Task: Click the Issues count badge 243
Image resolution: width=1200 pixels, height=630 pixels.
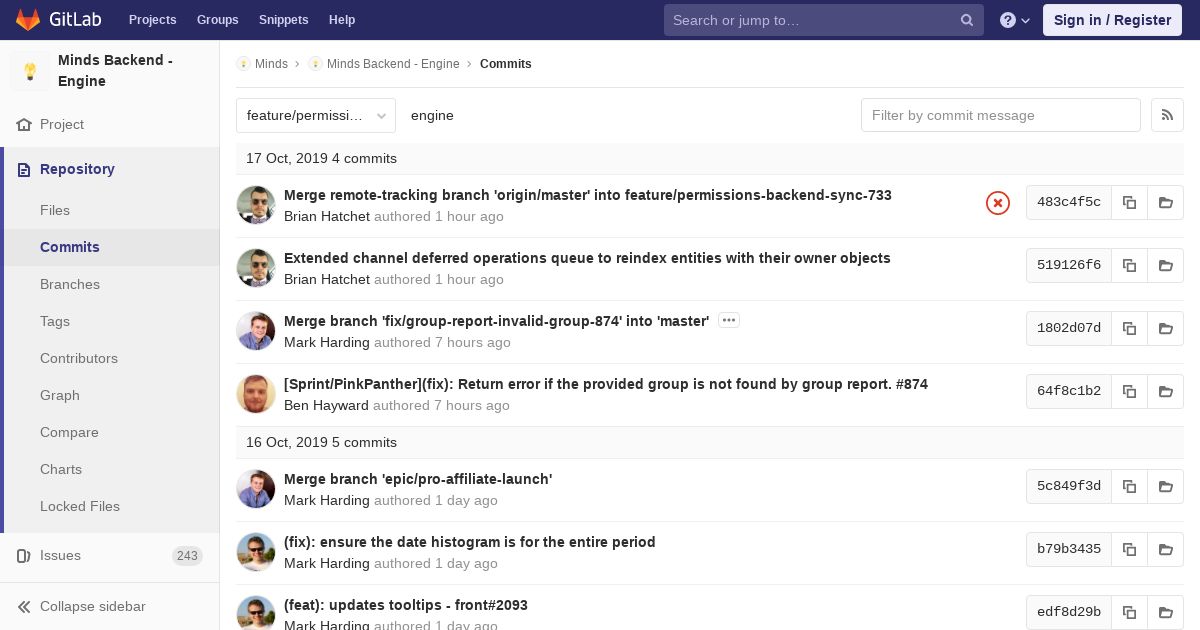Action: [187, 556]
